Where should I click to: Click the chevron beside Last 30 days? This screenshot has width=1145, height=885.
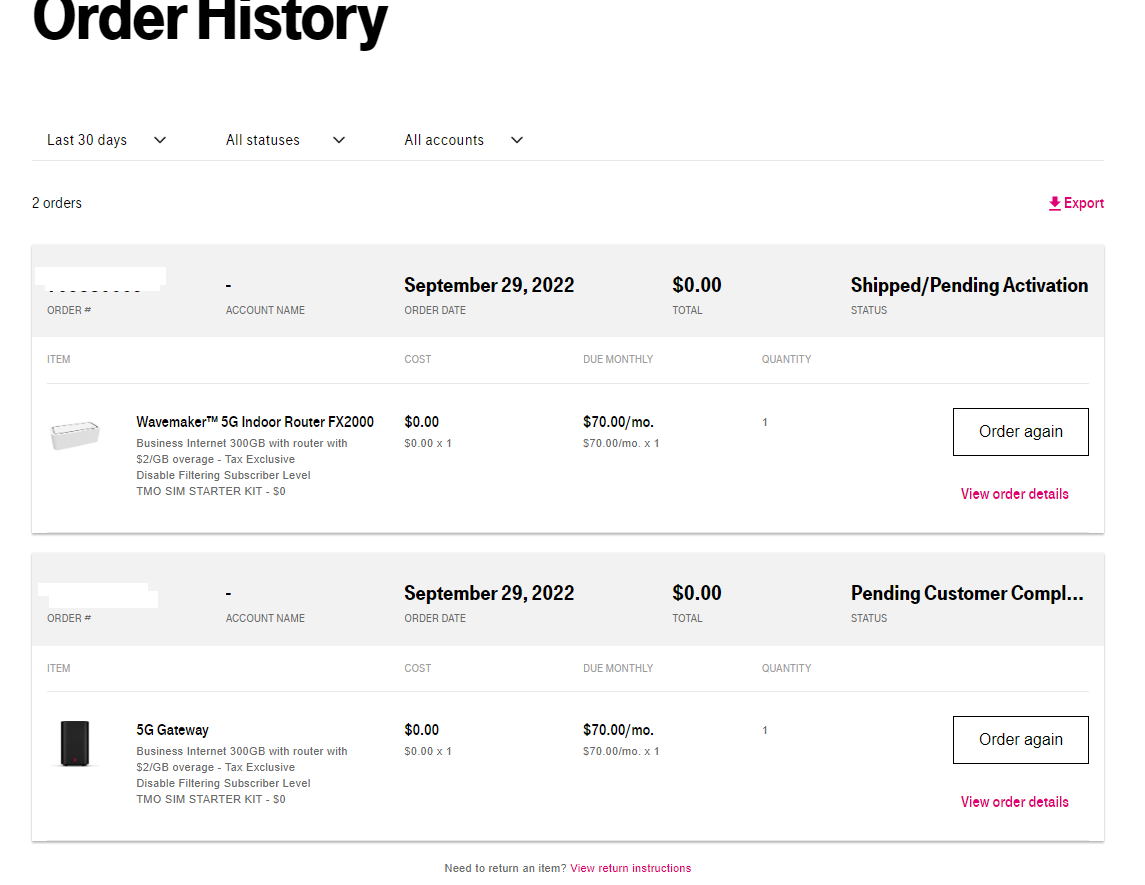[x=159, y=140]
